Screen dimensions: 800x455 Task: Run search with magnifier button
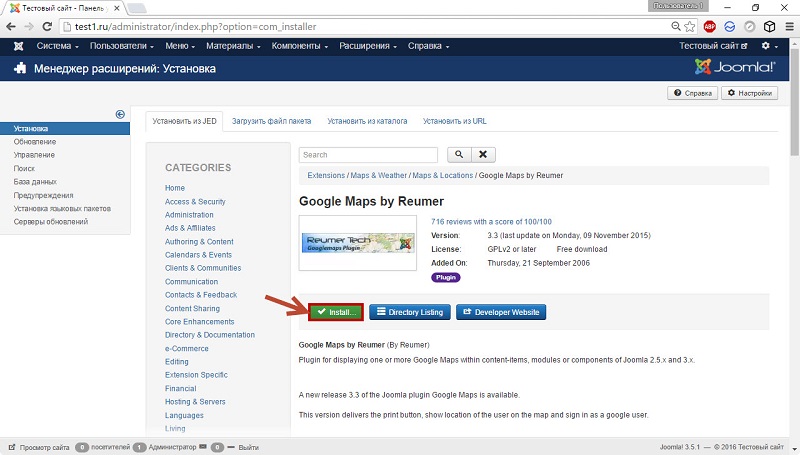(x=459, y=155)
